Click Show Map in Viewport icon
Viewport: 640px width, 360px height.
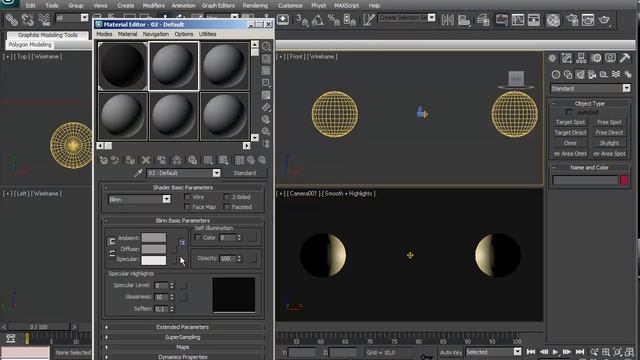[x=223, y=160]
